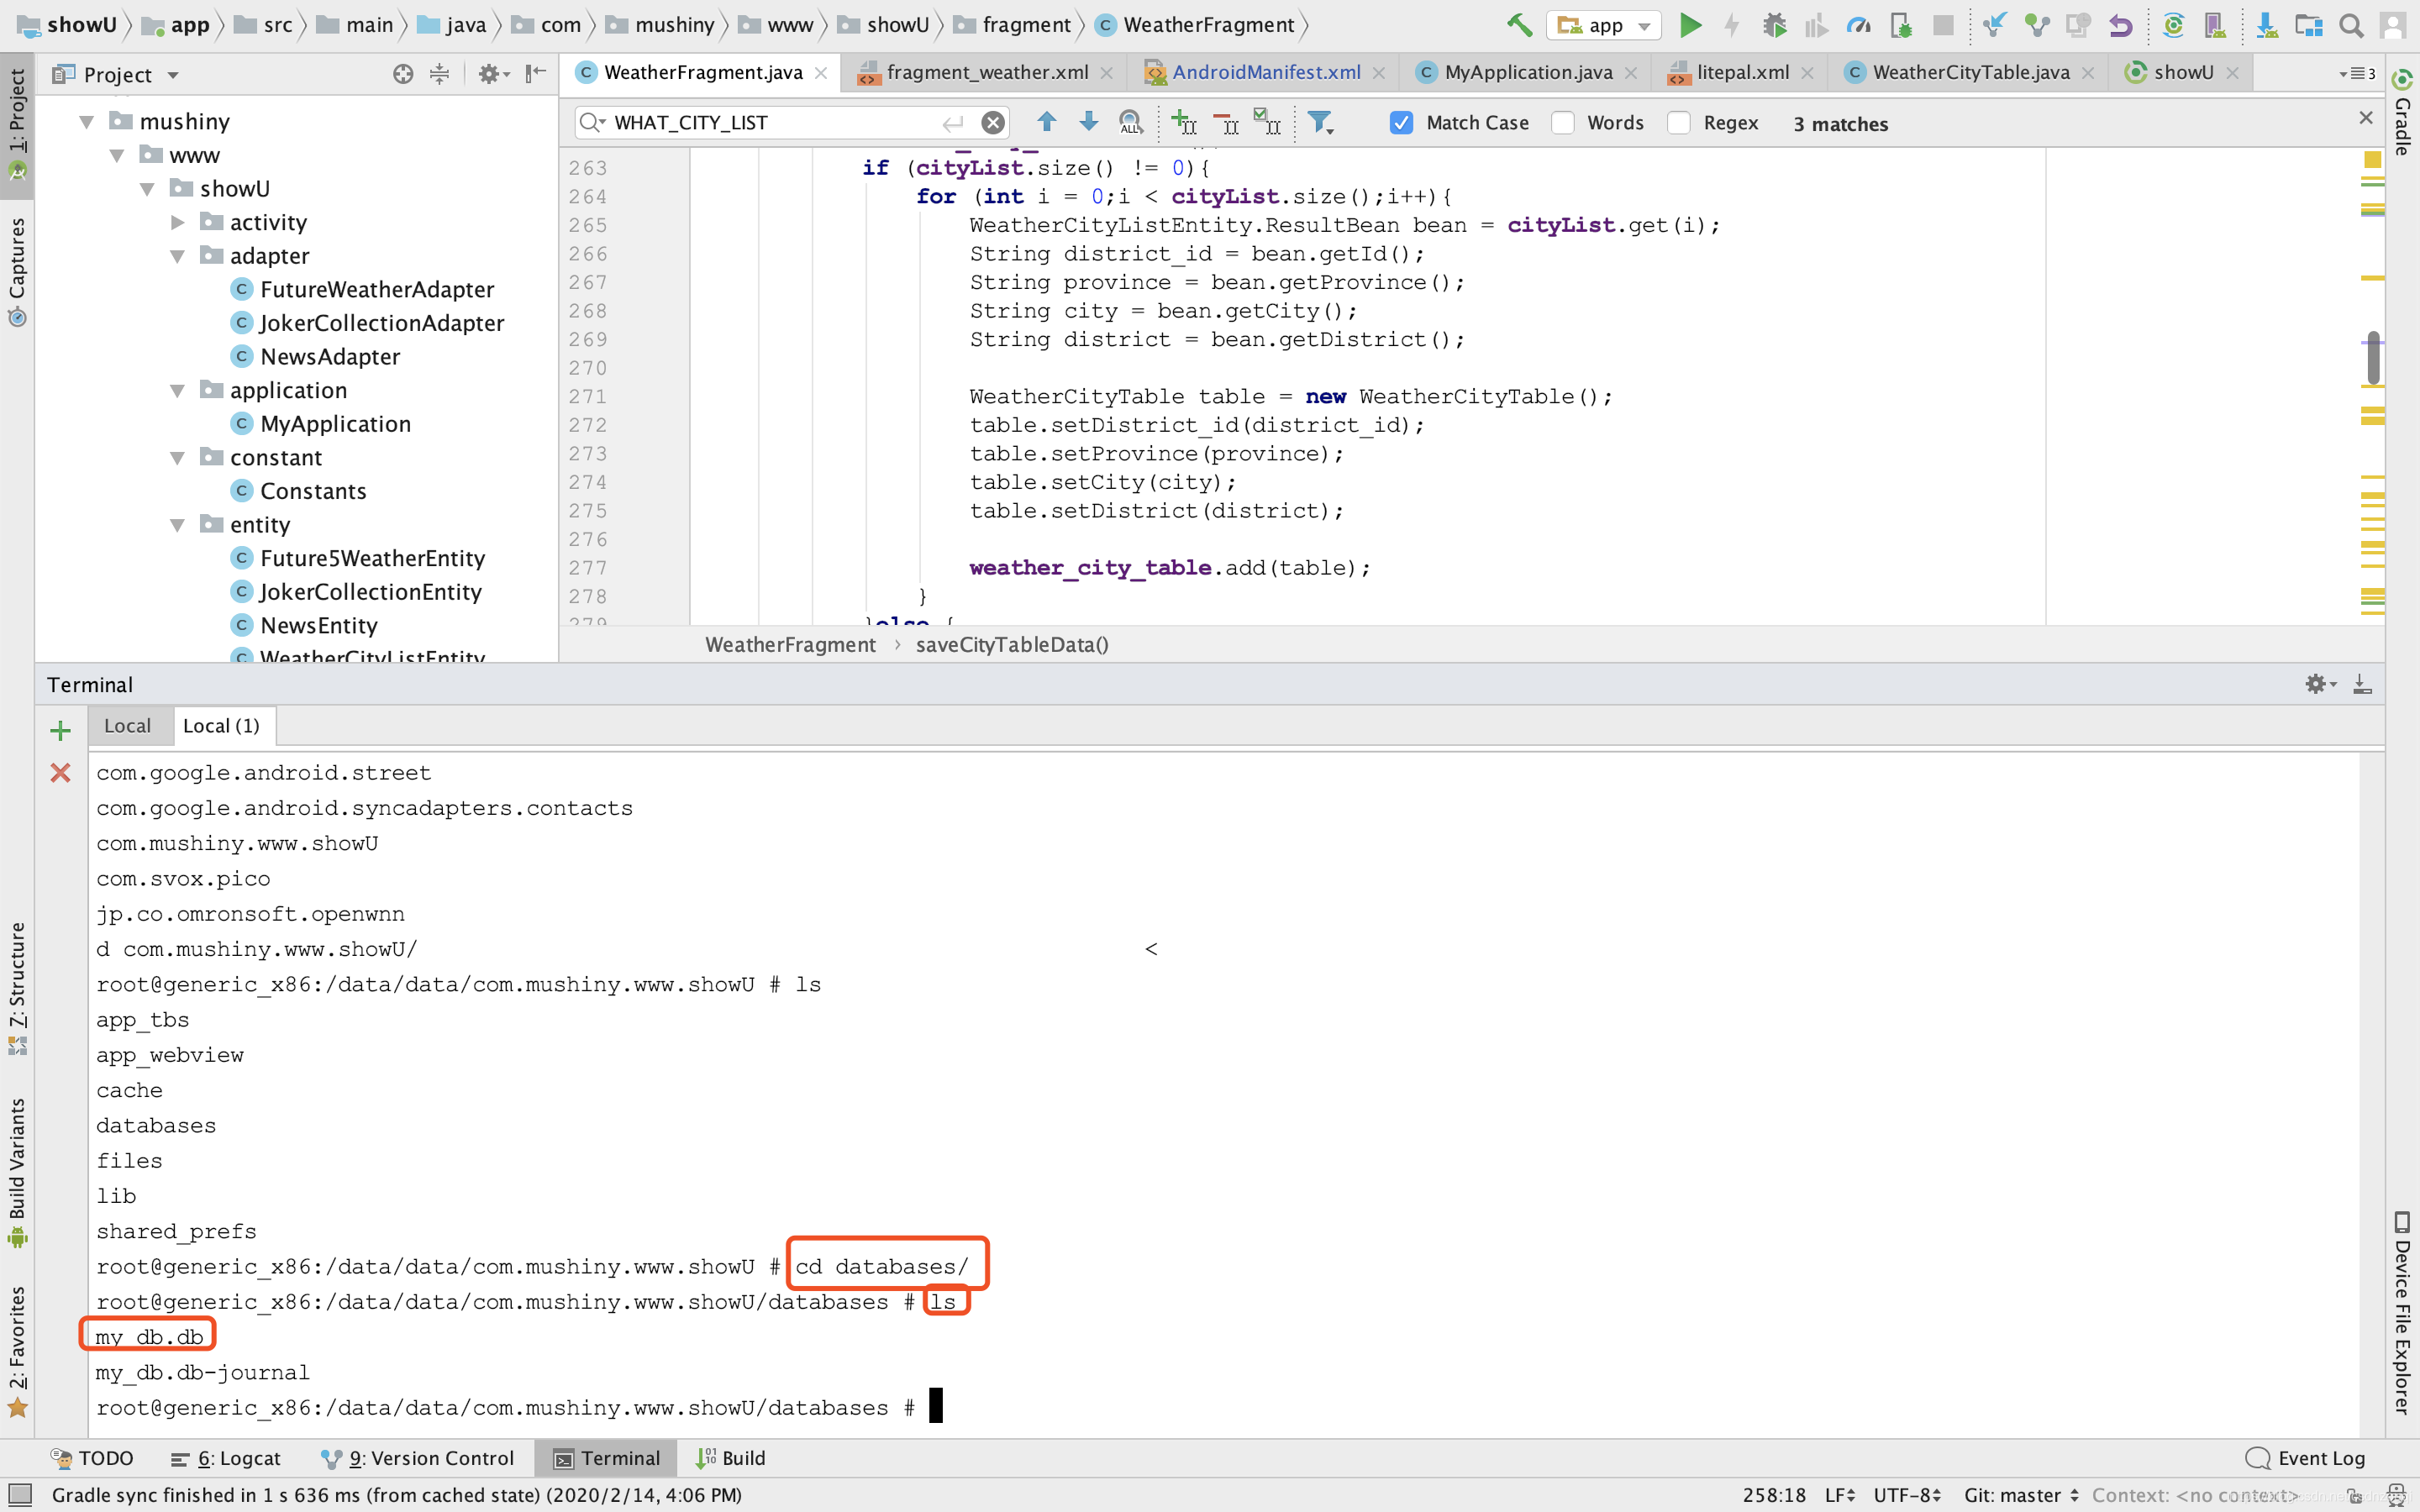Collapse the mushiny folder
The width and height of the screenshot is (2420, 1512).
click(x=87, y=122)
